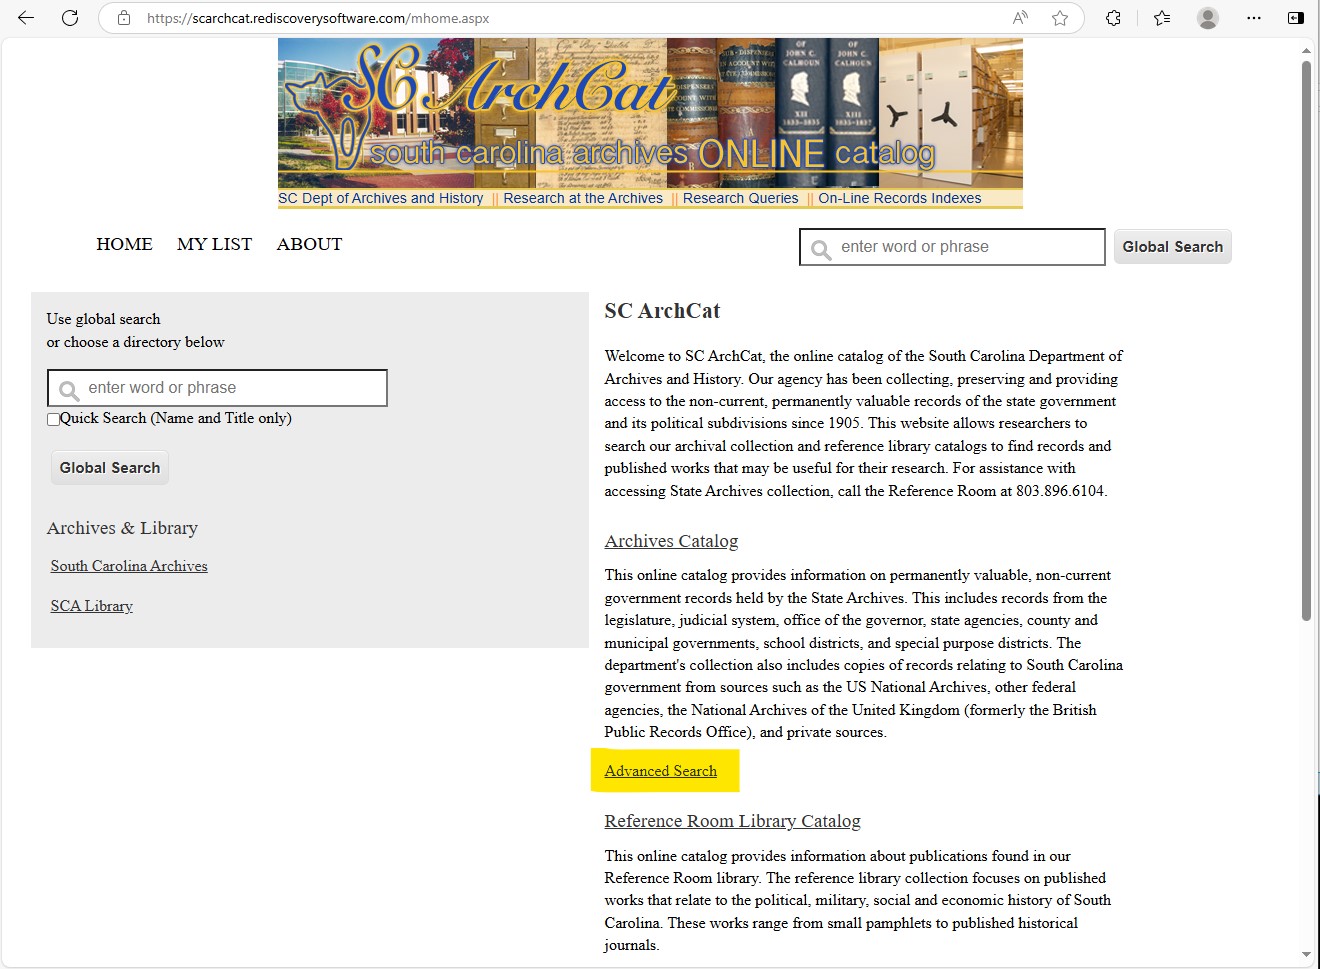Open the MY LIST menu item
Screen dimensions: 1320x969
[x=214, y=244]
